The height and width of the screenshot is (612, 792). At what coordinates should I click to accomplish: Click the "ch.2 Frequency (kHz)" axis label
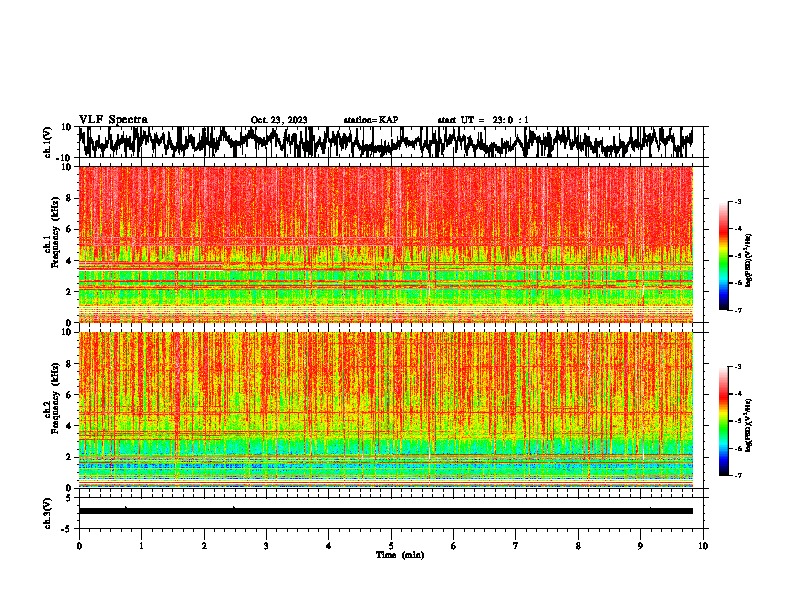[x=53, y=398]
